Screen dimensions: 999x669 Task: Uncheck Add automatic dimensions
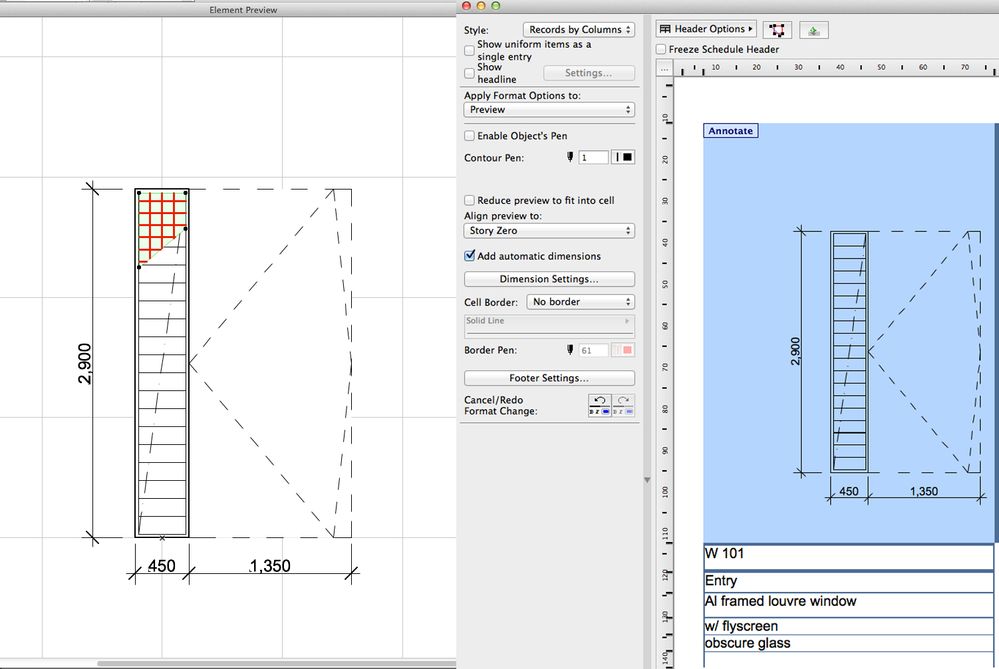470,256
